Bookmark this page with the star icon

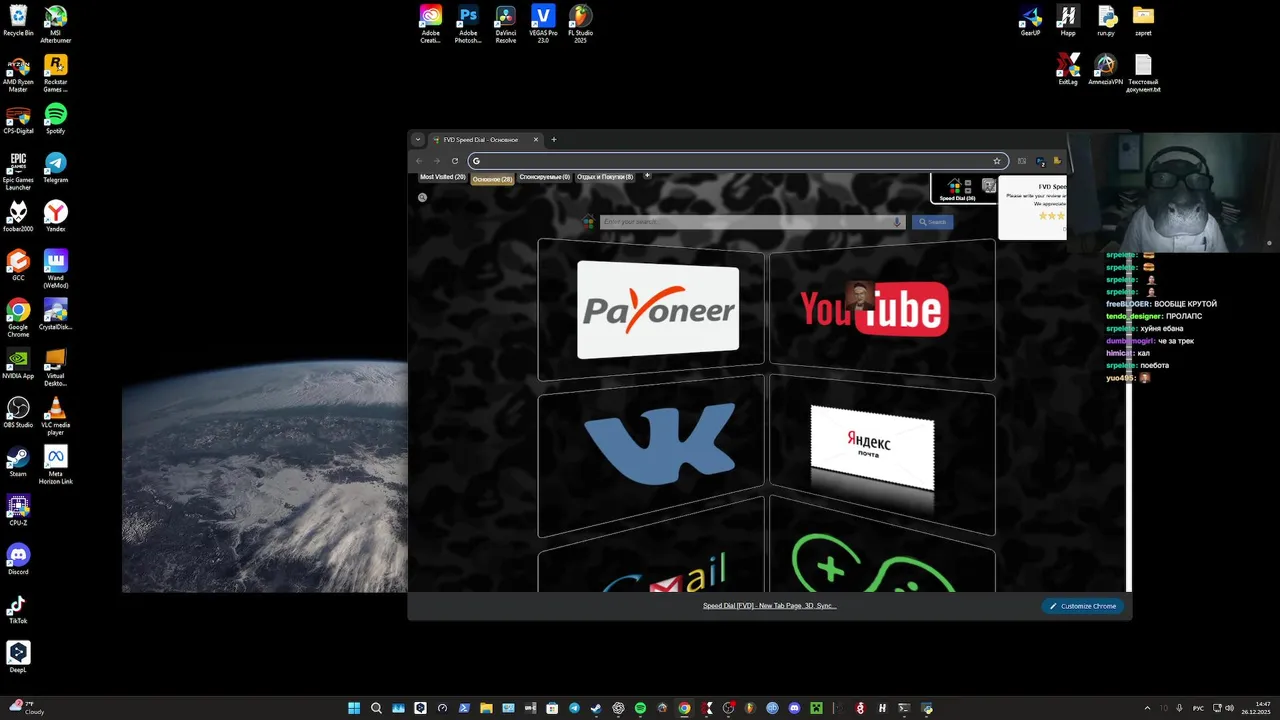[996, 161]
